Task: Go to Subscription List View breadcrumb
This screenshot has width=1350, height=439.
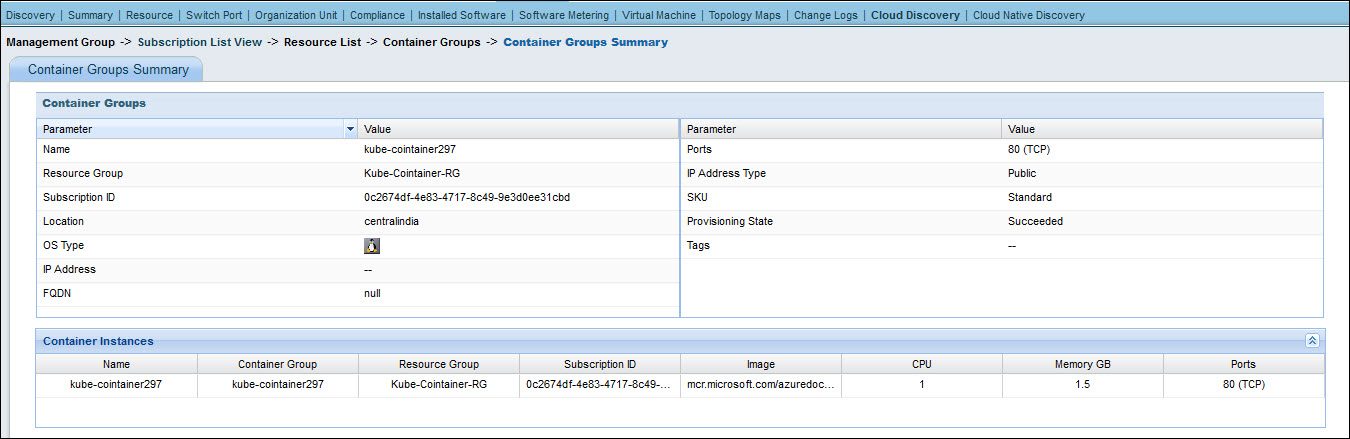Action: (x=200, y=42)
